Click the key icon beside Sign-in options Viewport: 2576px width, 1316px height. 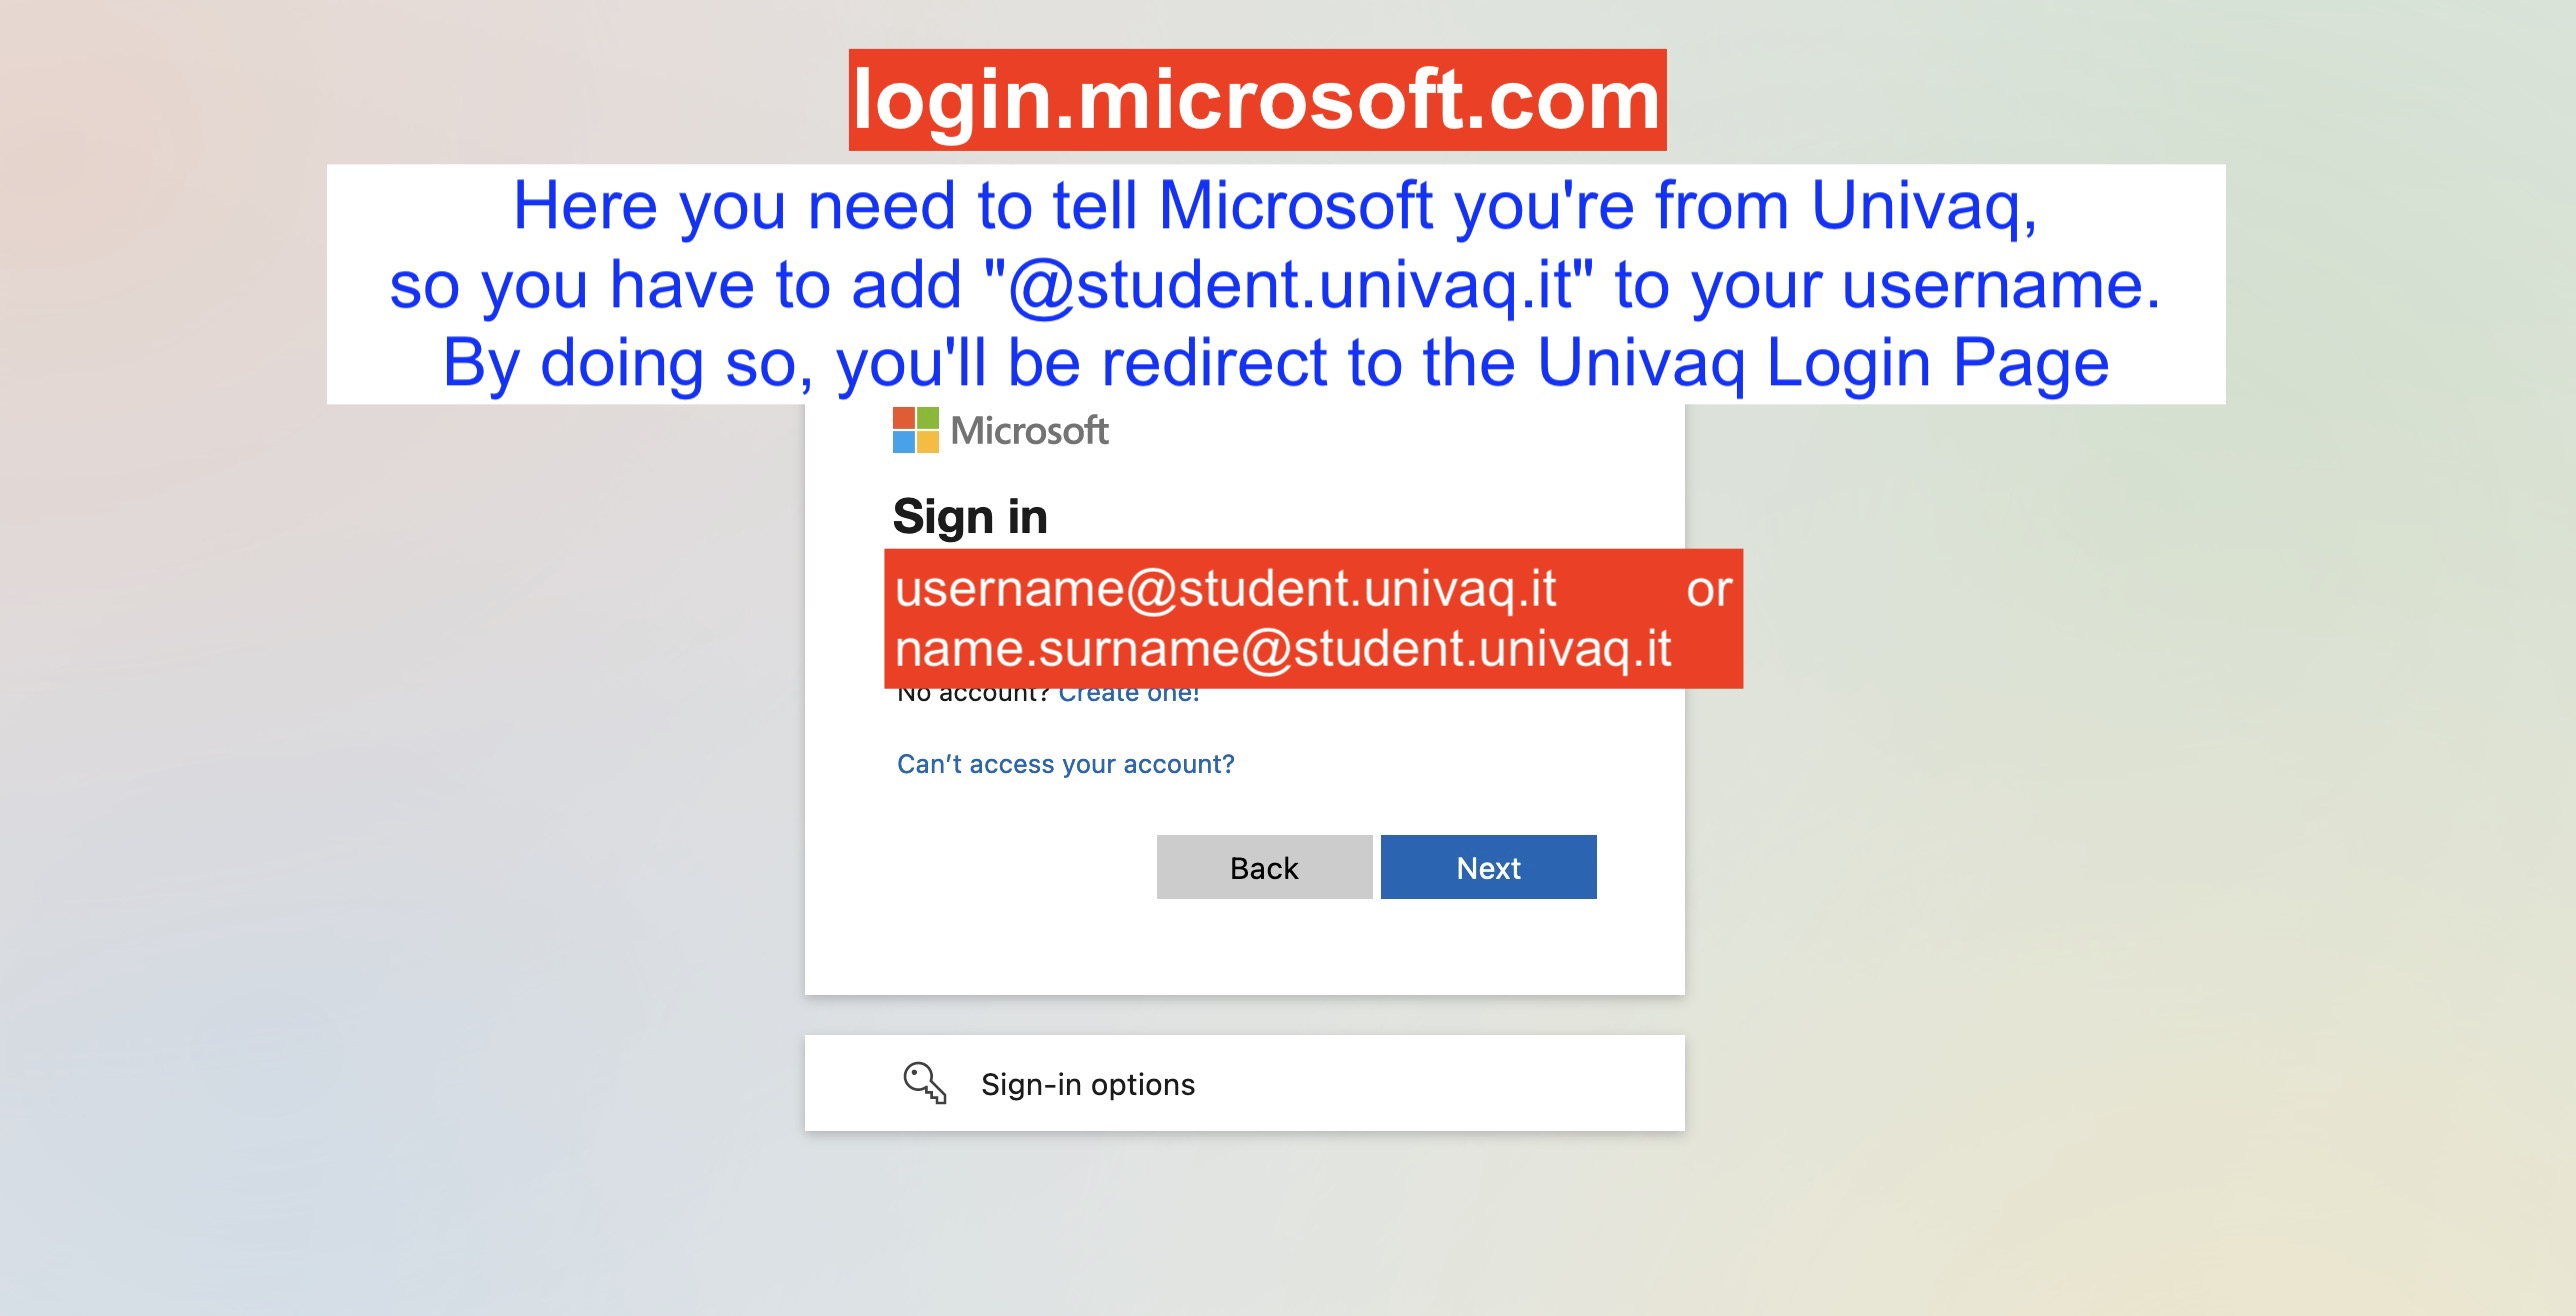(x=924, y=1083)
